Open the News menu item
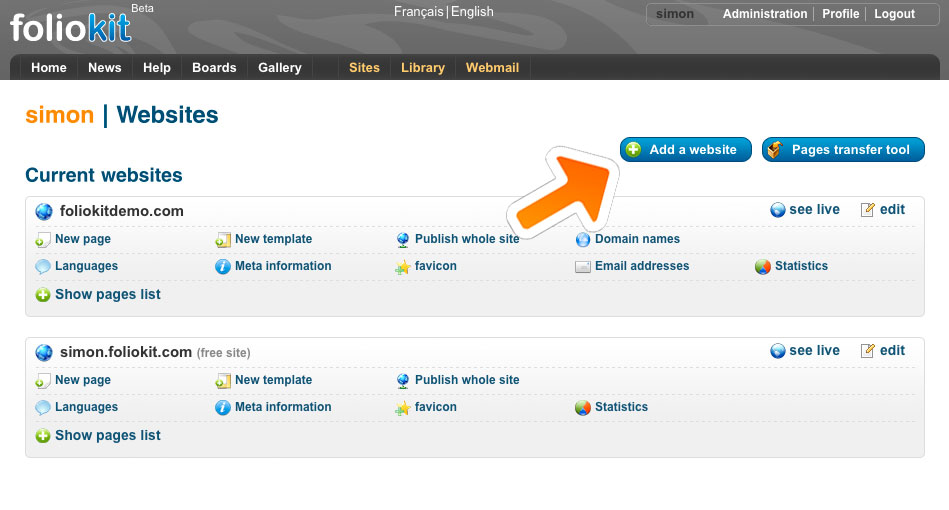This screenshot has height=510, width=949. tap(105, 68)
